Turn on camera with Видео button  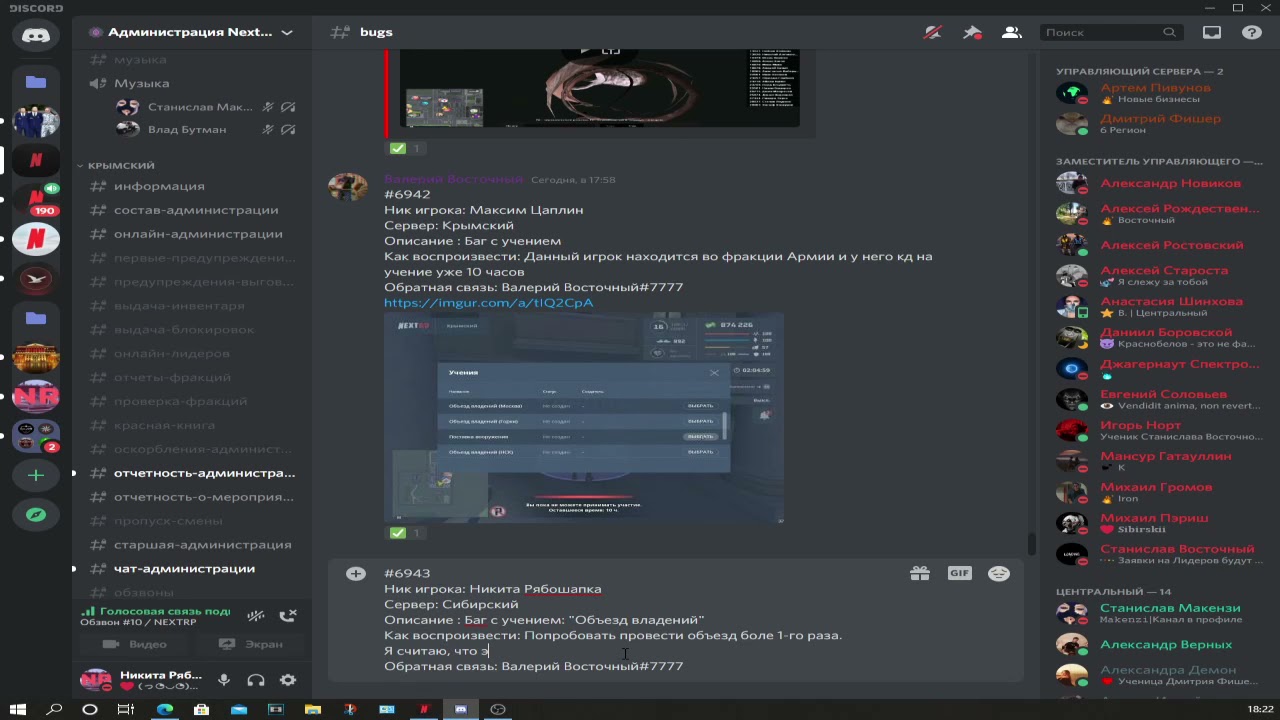coord(136,644)
